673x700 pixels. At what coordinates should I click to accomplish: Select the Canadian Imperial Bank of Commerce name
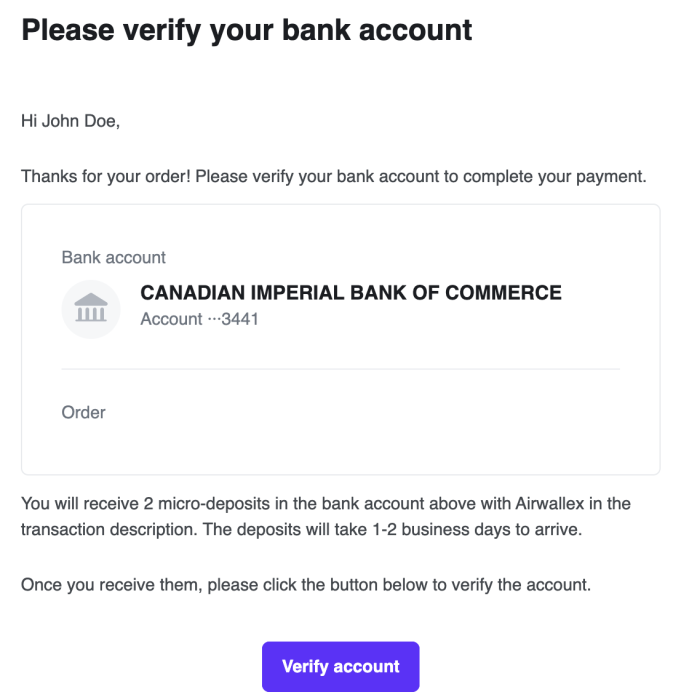tap(351, 293)
